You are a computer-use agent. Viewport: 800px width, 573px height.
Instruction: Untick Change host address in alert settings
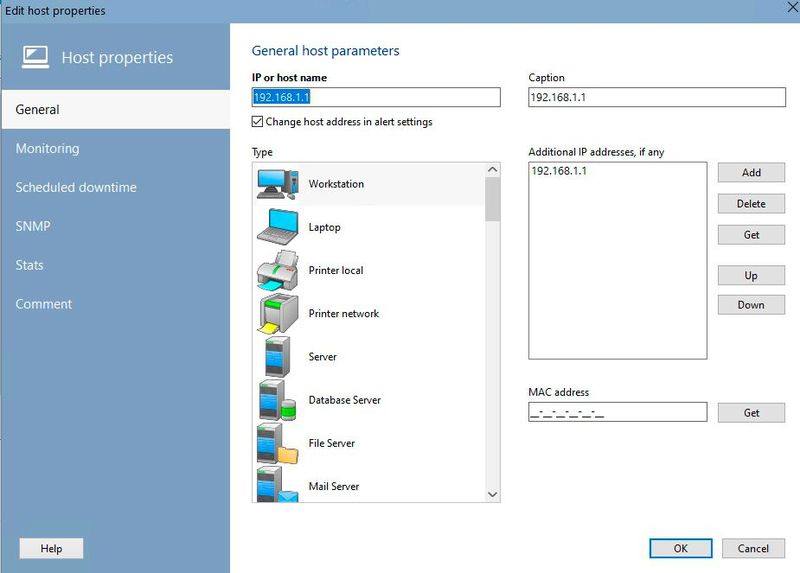pyautogui.click(x=258, y=121)
